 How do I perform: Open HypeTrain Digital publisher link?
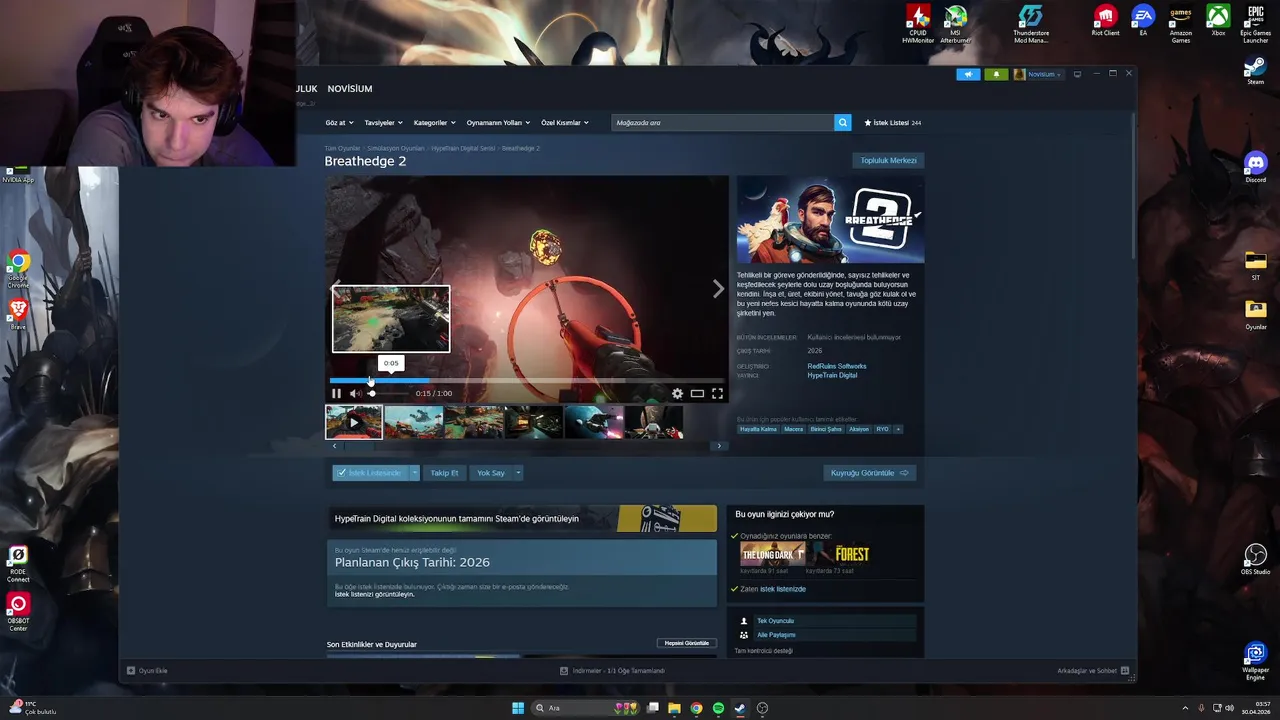pyautogui.click(x=832, y=375)
